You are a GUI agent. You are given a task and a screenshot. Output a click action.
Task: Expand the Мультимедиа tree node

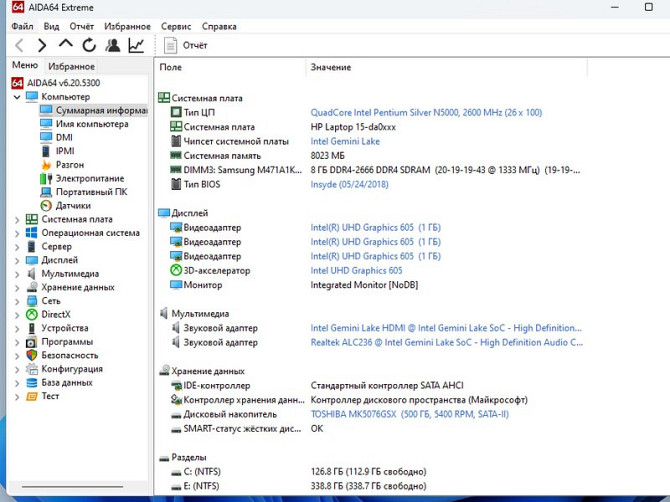17,275
